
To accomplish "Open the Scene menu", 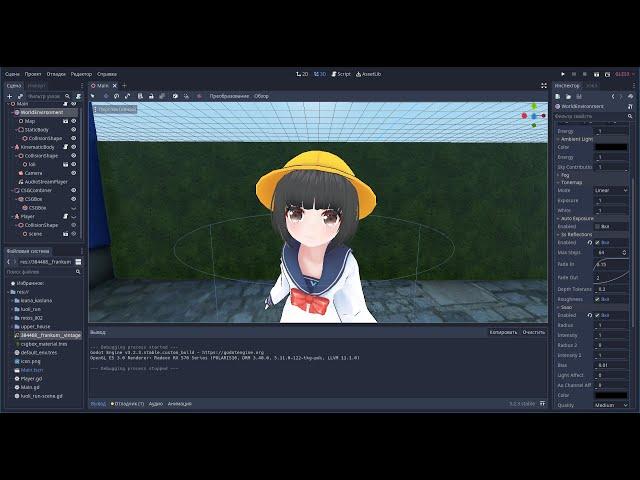I will click(x=12, y=74).
